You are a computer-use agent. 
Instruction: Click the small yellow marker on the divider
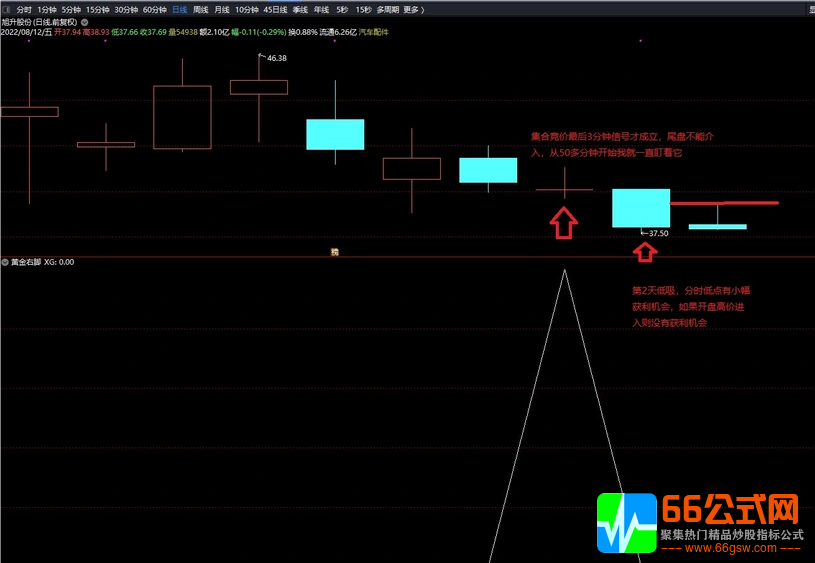(335, 252)
